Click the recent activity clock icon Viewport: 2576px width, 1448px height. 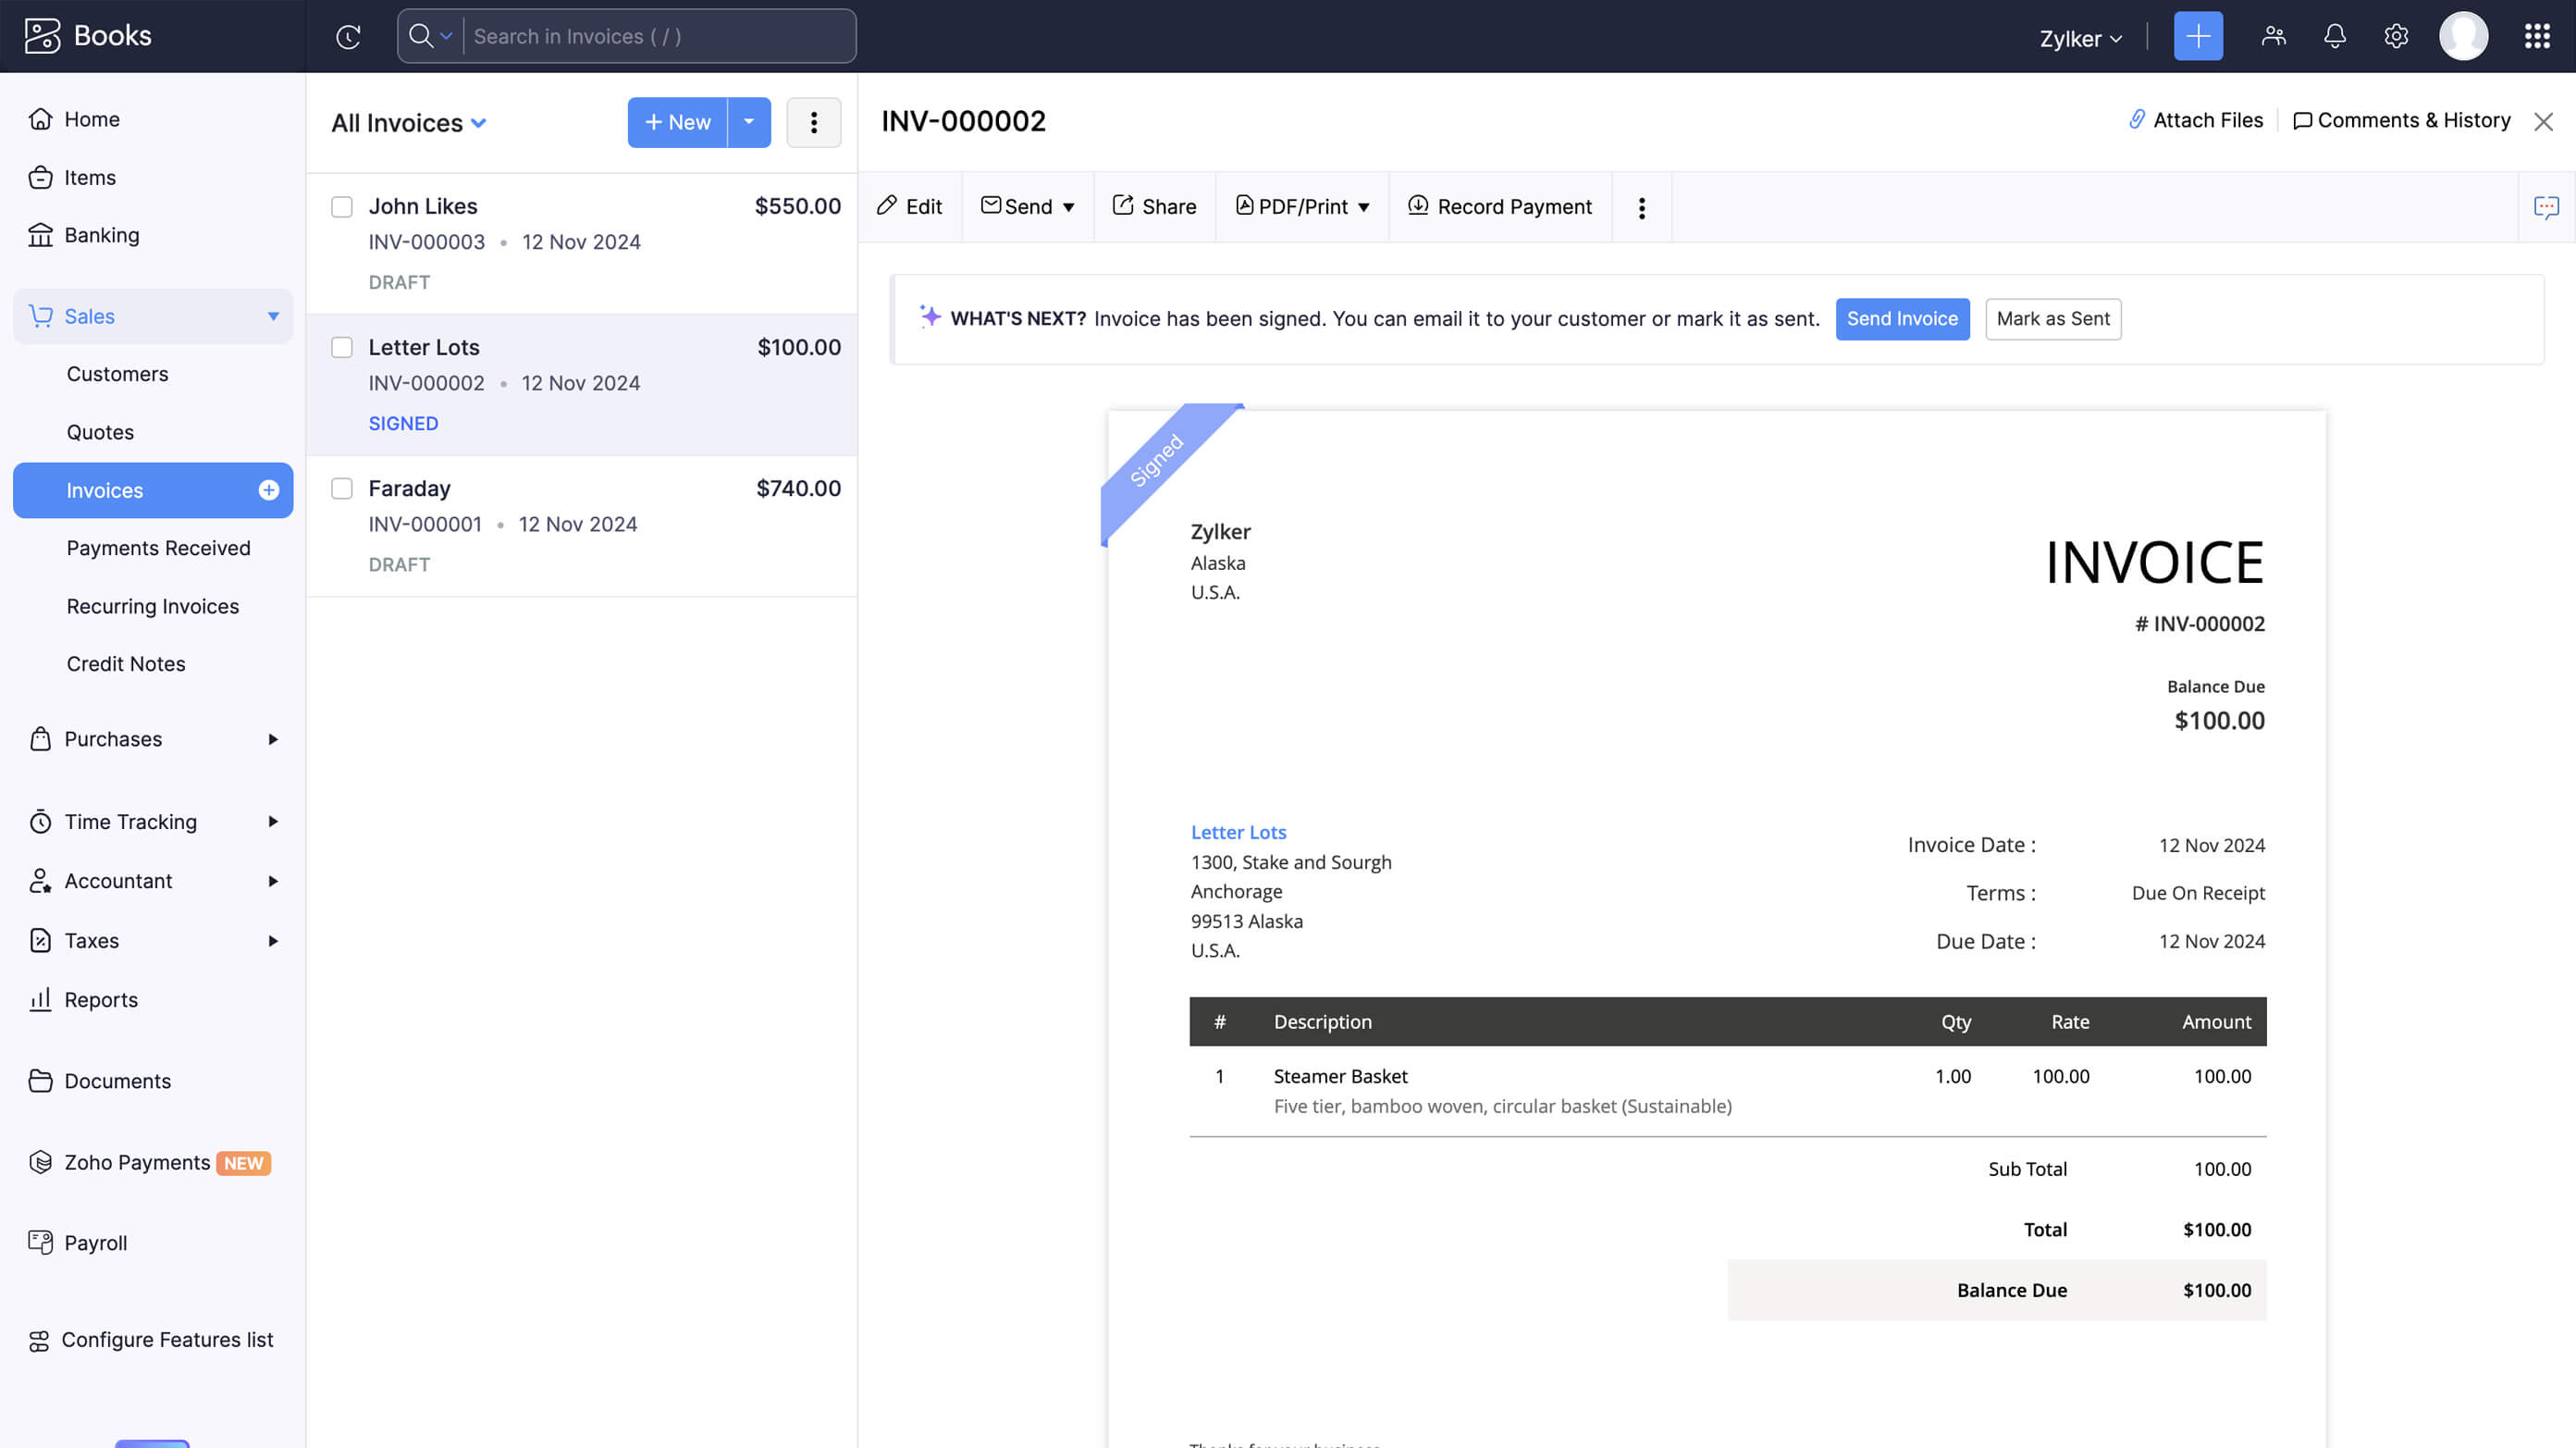(x=348, y=37)
